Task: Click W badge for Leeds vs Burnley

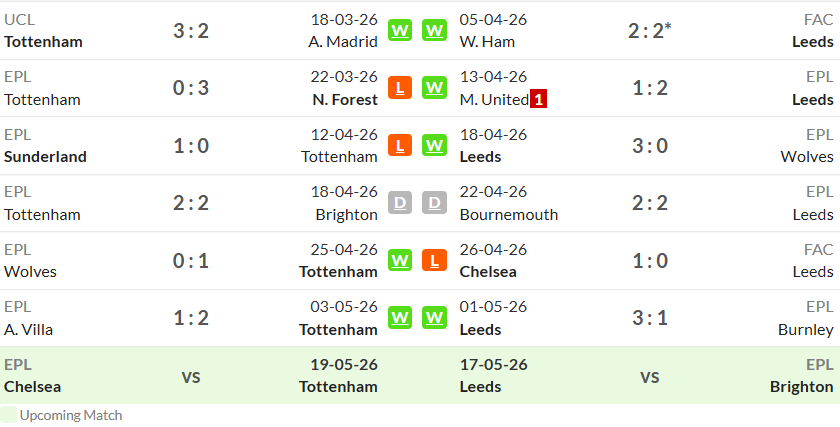Action: pyautogui.click(x=434, y=318)
